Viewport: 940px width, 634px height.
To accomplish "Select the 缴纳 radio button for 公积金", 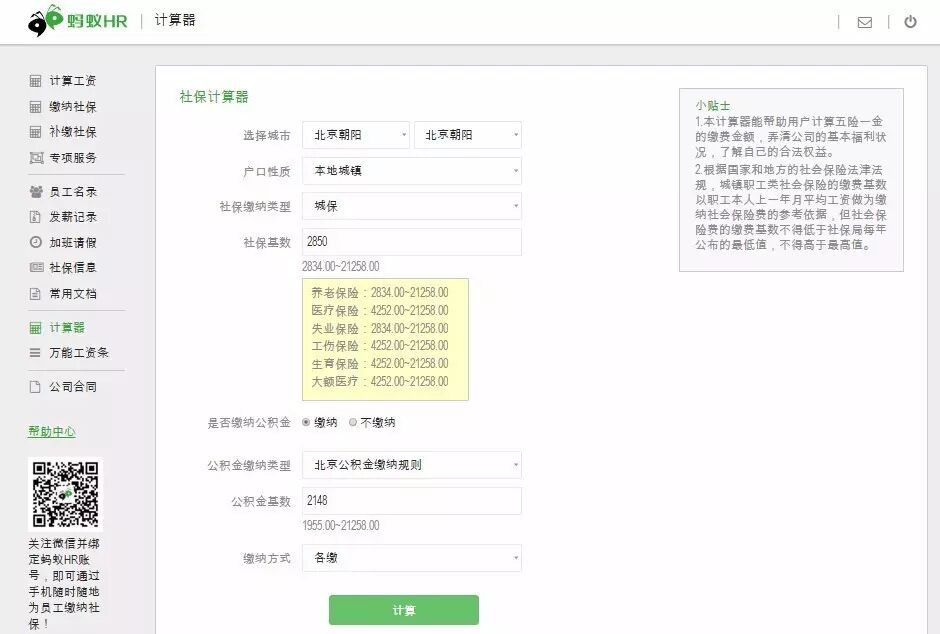I will tap(308, 422).
